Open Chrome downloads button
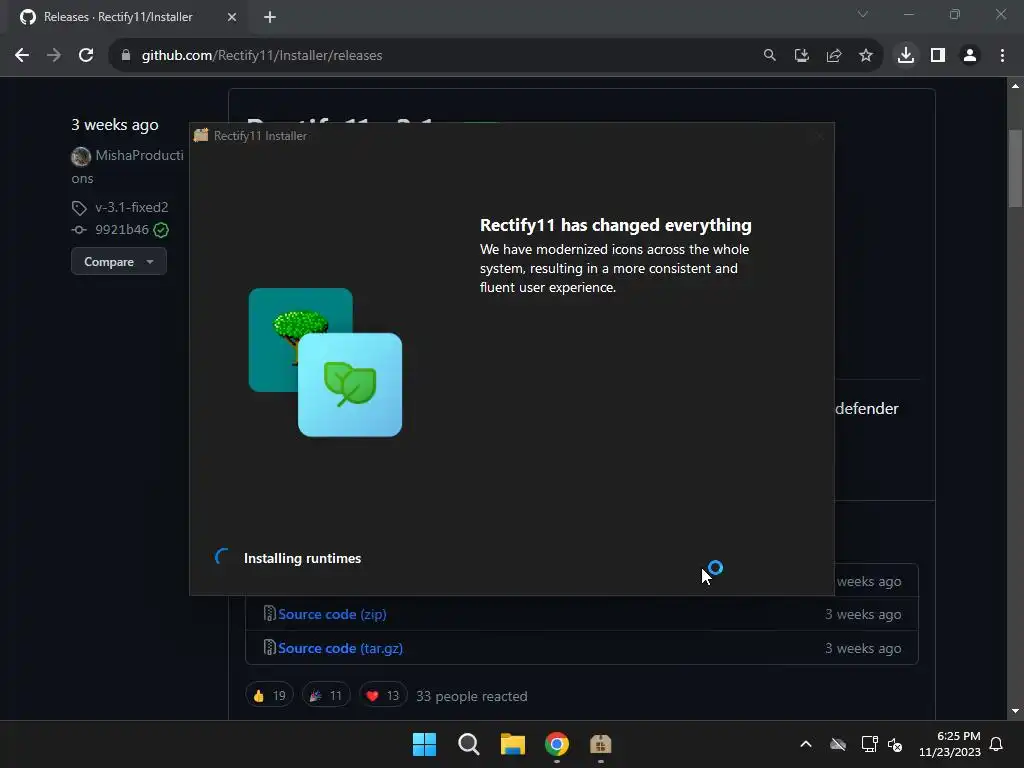Image resolution: width=1024 pixels, height=768 pixels. [906, 56]
